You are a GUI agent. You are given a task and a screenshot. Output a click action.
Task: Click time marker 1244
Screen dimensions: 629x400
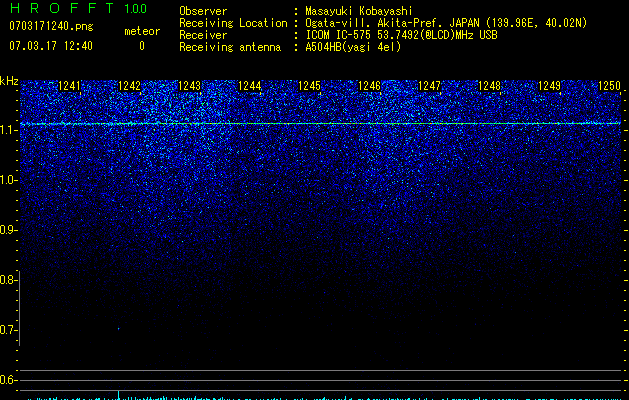click(x=250, y=86)
